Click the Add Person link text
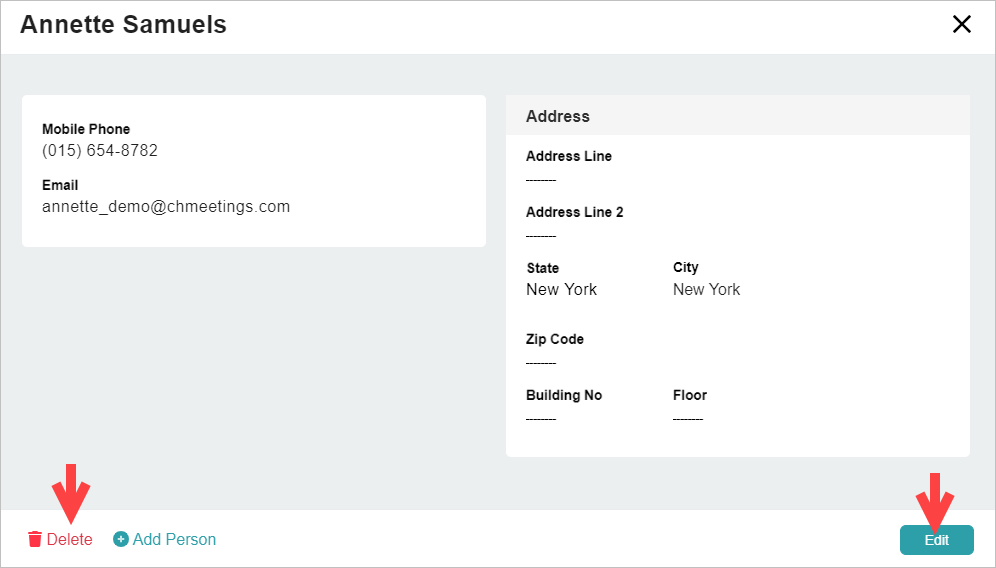Screen dimensions: 996x568 click(174, 540)
